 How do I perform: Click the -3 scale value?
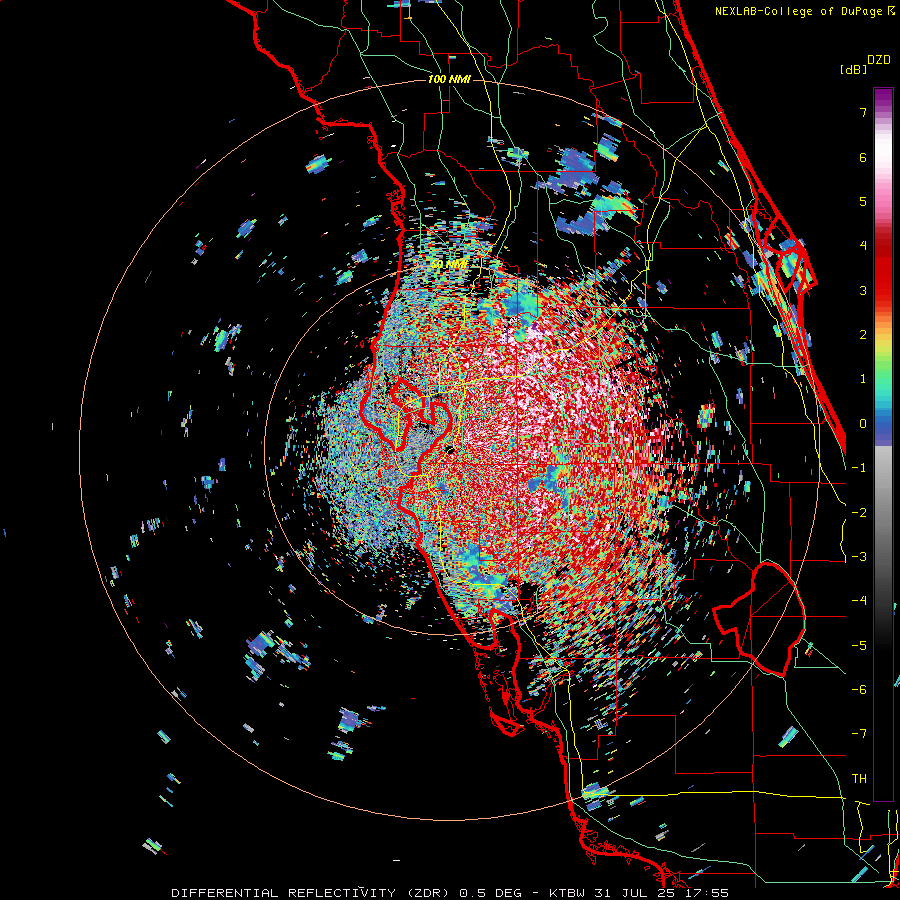(x=859, y=557)
